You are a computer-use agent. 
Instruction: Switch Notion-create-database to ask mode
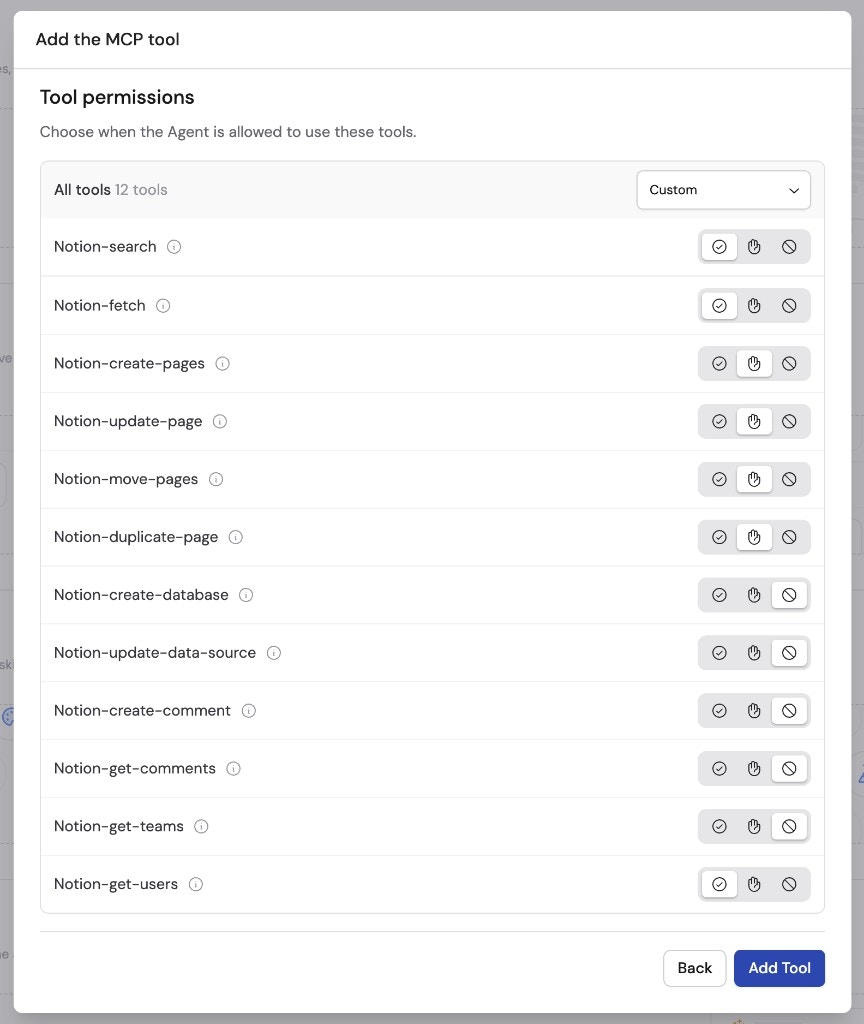(754, 594)
